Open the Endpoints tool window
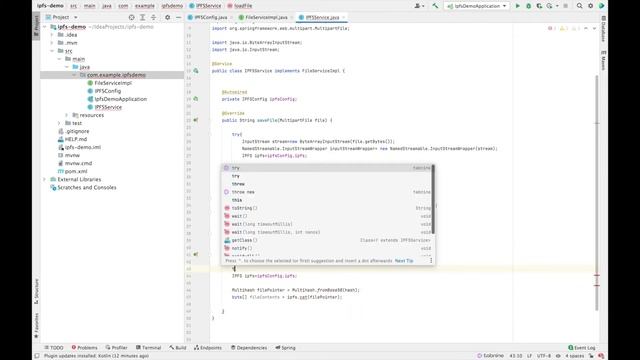640x360 pixels. (208, 348)
